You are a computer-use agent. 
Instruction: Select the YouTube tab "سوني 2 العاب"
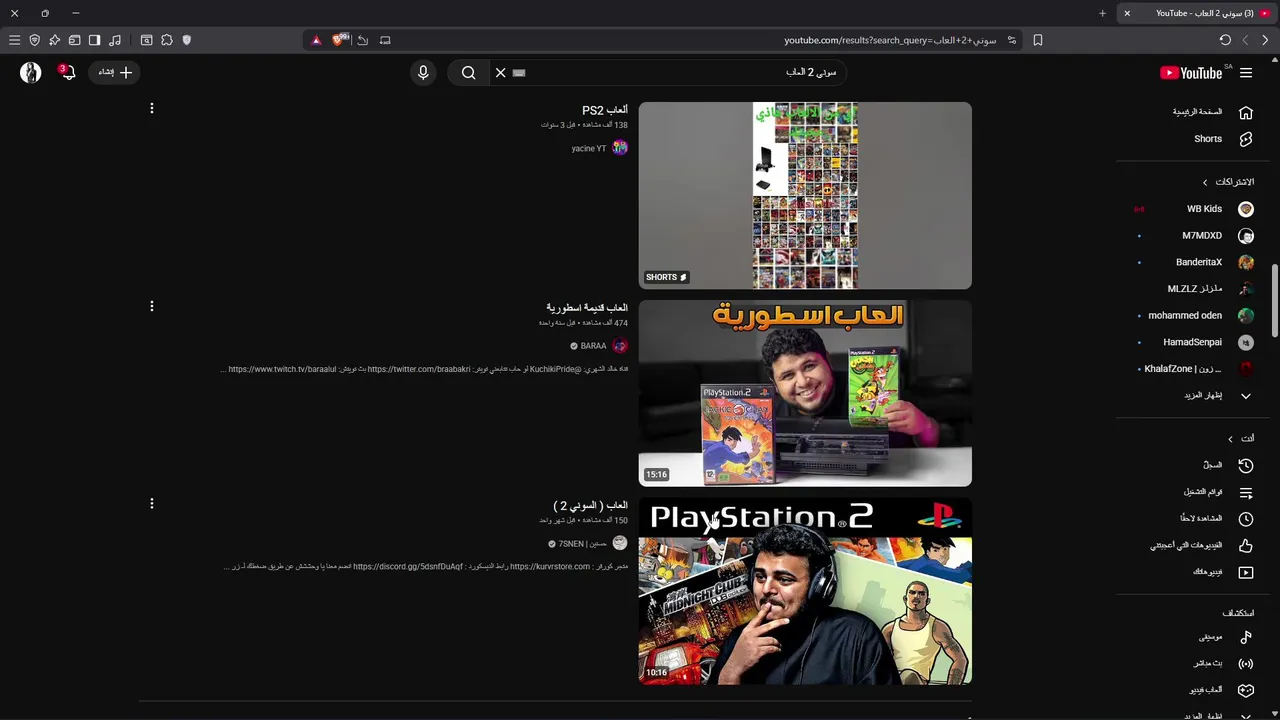tap(1195, 13)
